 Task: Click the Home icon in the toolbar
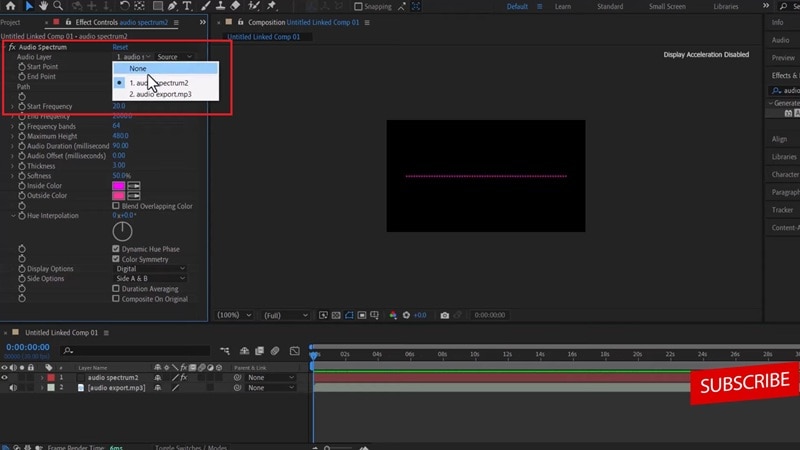10,6
